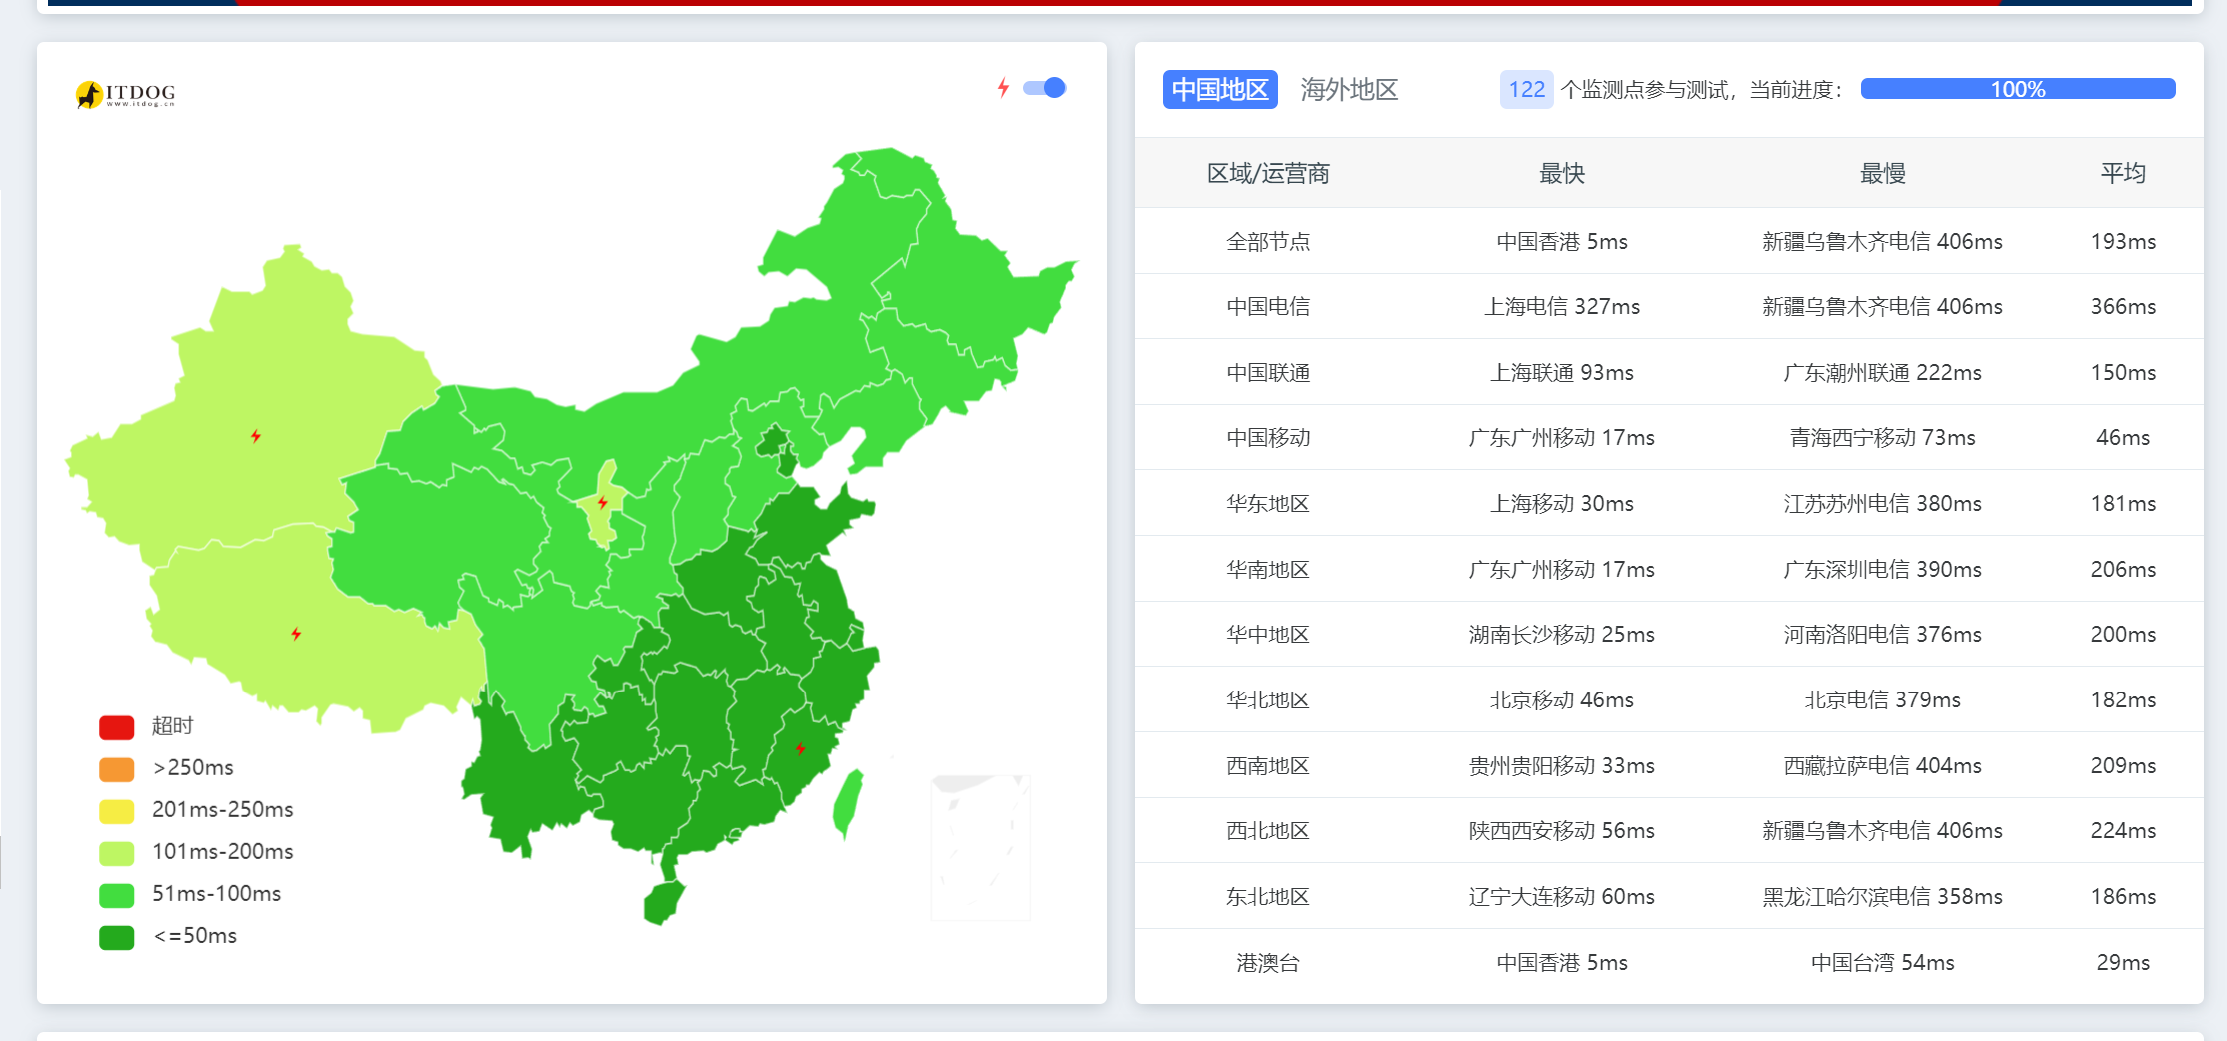Viewport: 2227px width, 1041px height.
Task: Click the red 超时 legend swatch
Action: [x=117, y=727]
